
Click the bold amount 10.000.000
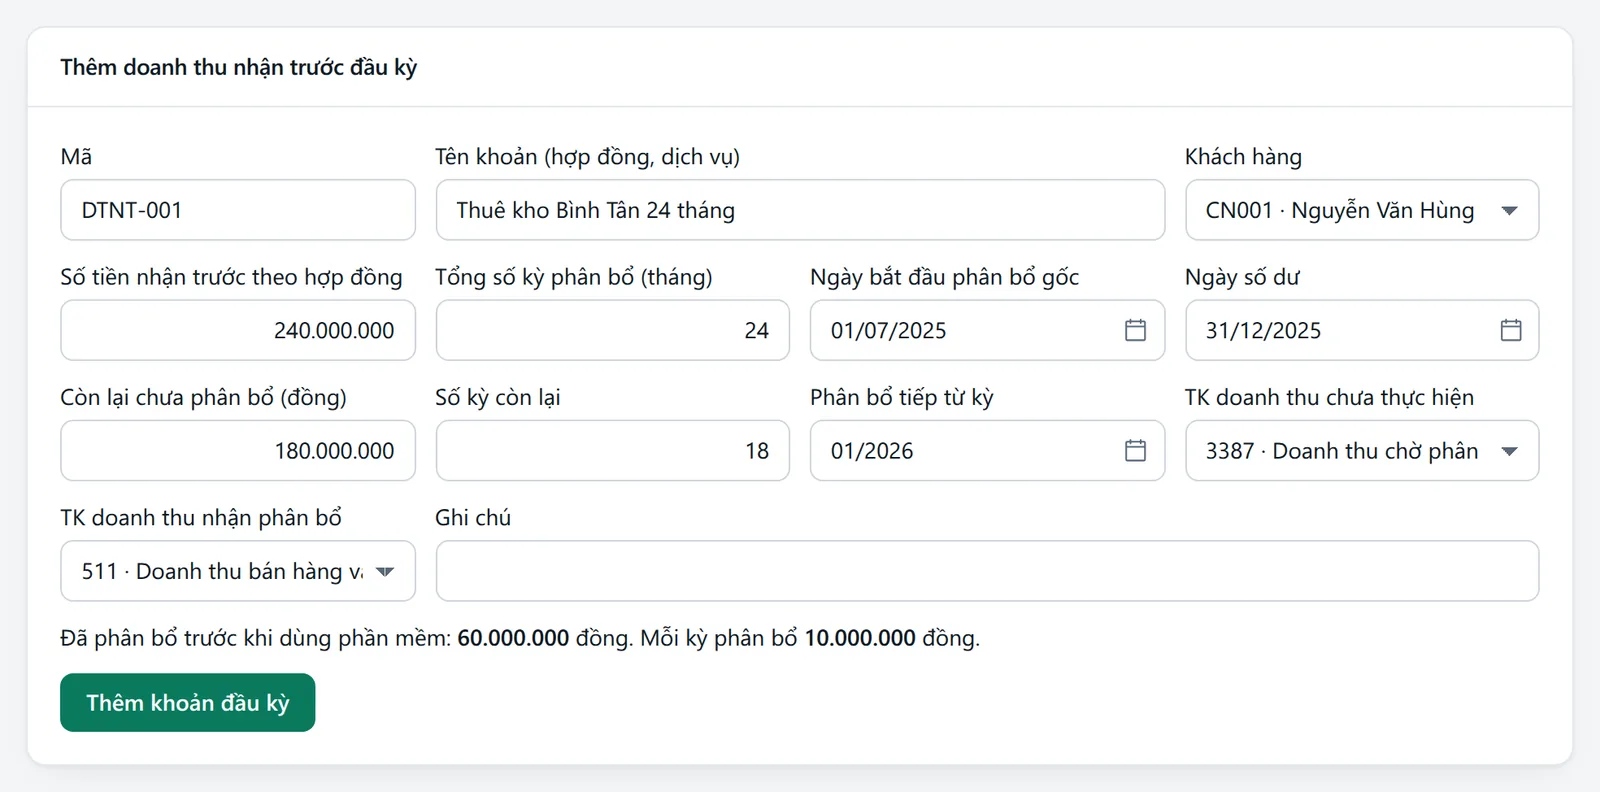(860, 638)
